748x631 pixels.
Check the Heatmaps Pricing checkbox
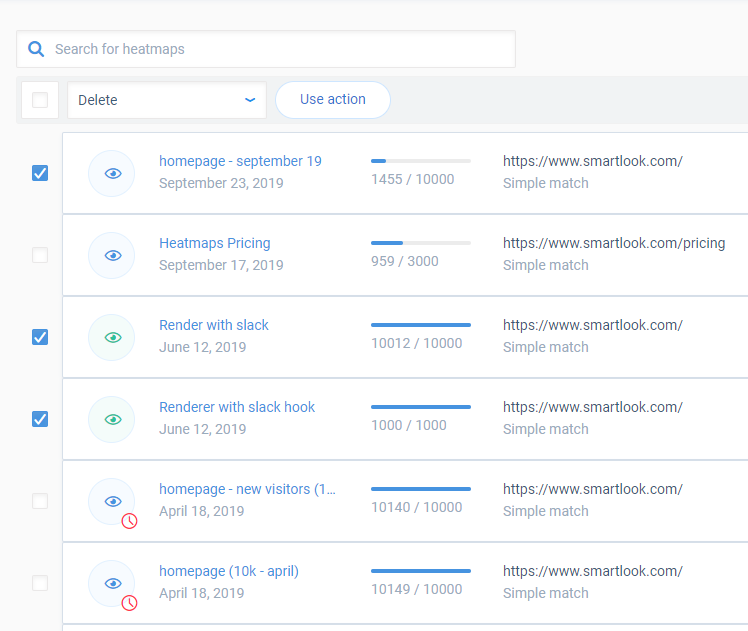coord(40,255)
